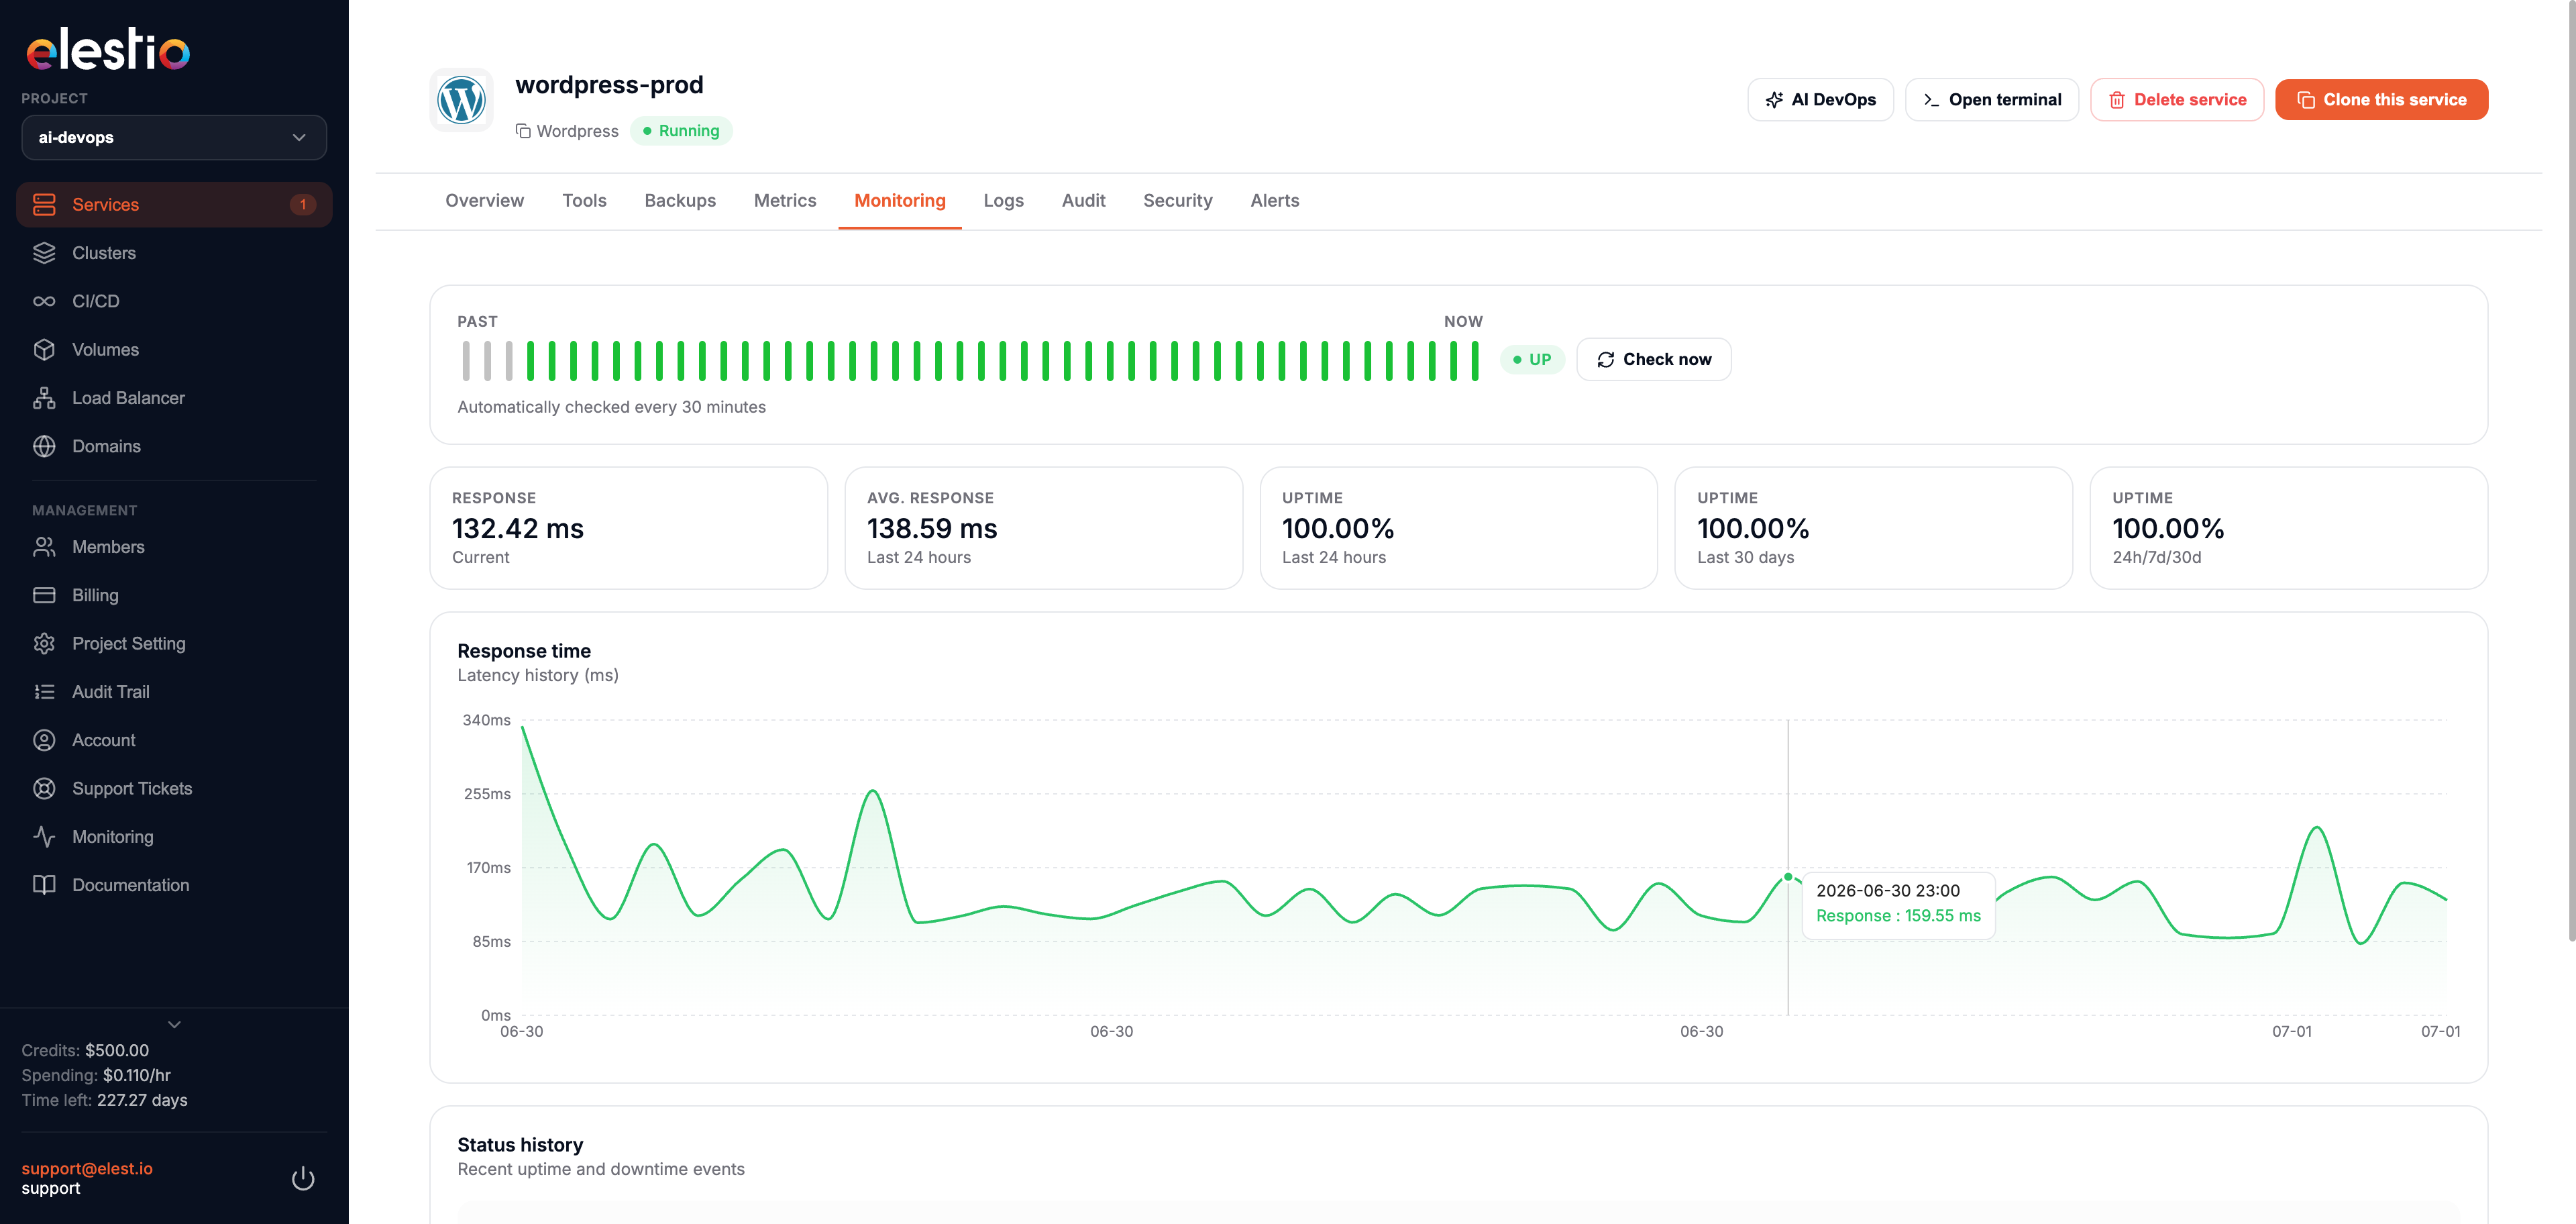Click the 2026-06-30 23:00 chart data point
Screen dimensions: 2576x1224
[1788, 877]
